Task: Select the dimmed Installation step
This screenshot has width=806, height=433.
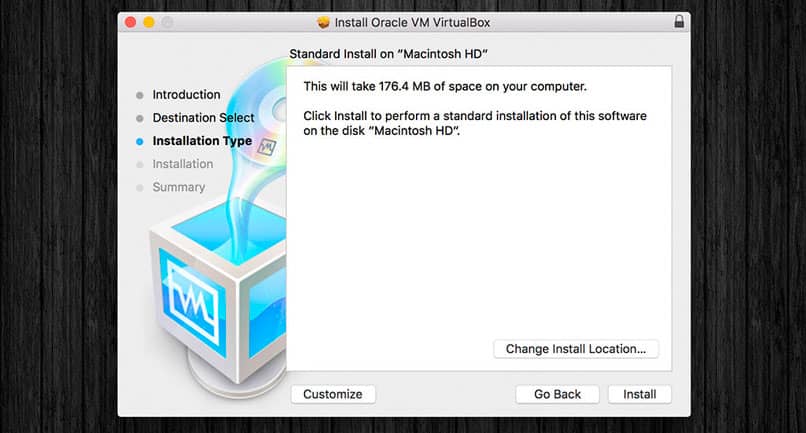Action: click(182, 164)
